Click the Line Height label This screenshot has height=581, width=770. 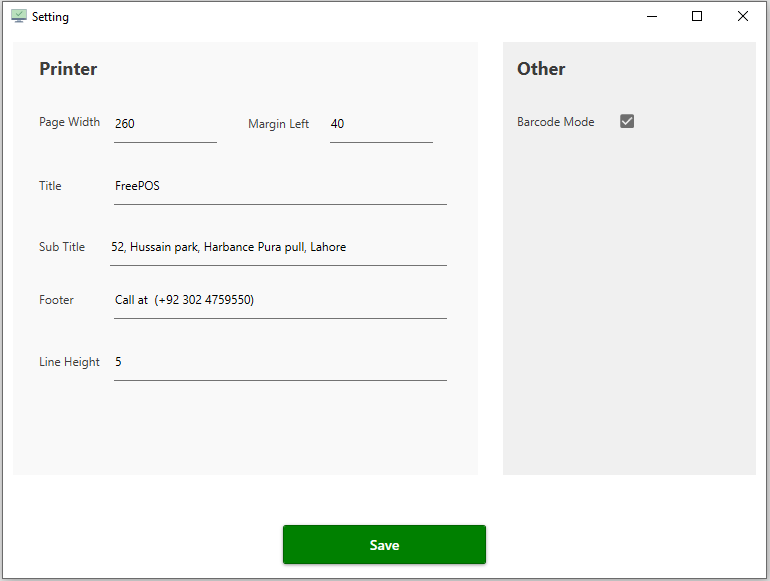pyautogui.click(x=69, y=362)
